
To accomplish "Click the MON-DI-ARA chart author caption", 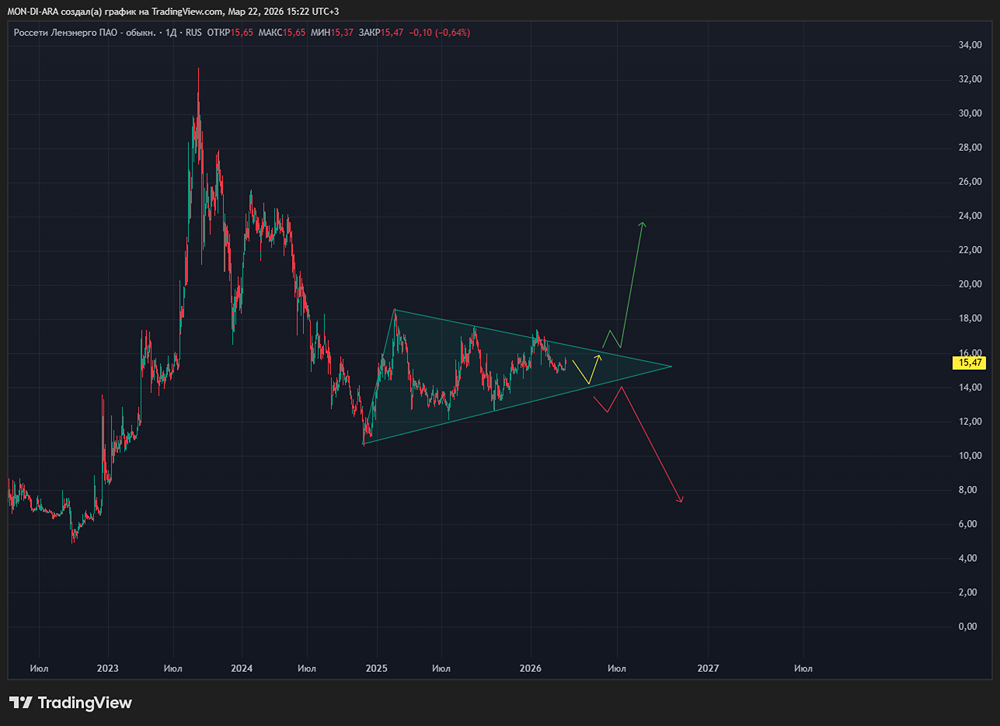I will [173, 11].
